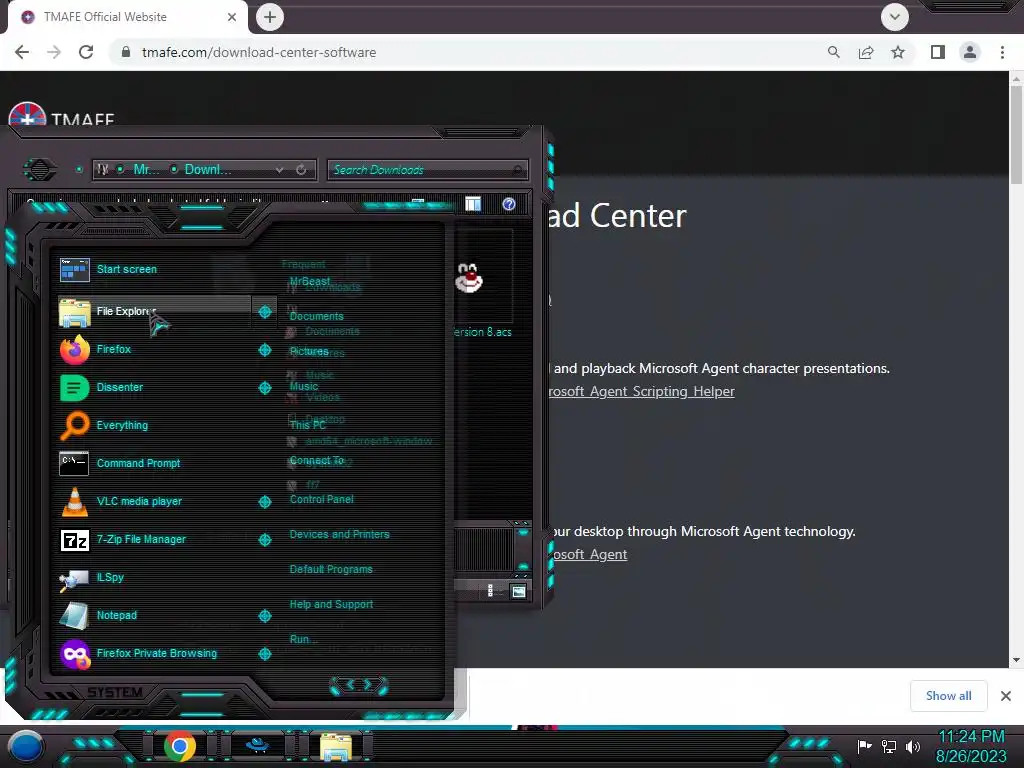The width and height of the screenshot is (1024, 768).
Task: Open Microsoft Agent Scripting Helper link
Action: (x=641, y=391)
